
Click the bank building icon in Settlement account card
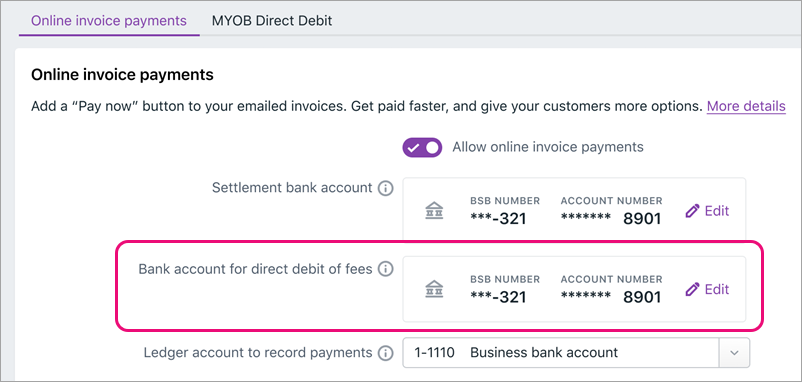tap(434, 211)
